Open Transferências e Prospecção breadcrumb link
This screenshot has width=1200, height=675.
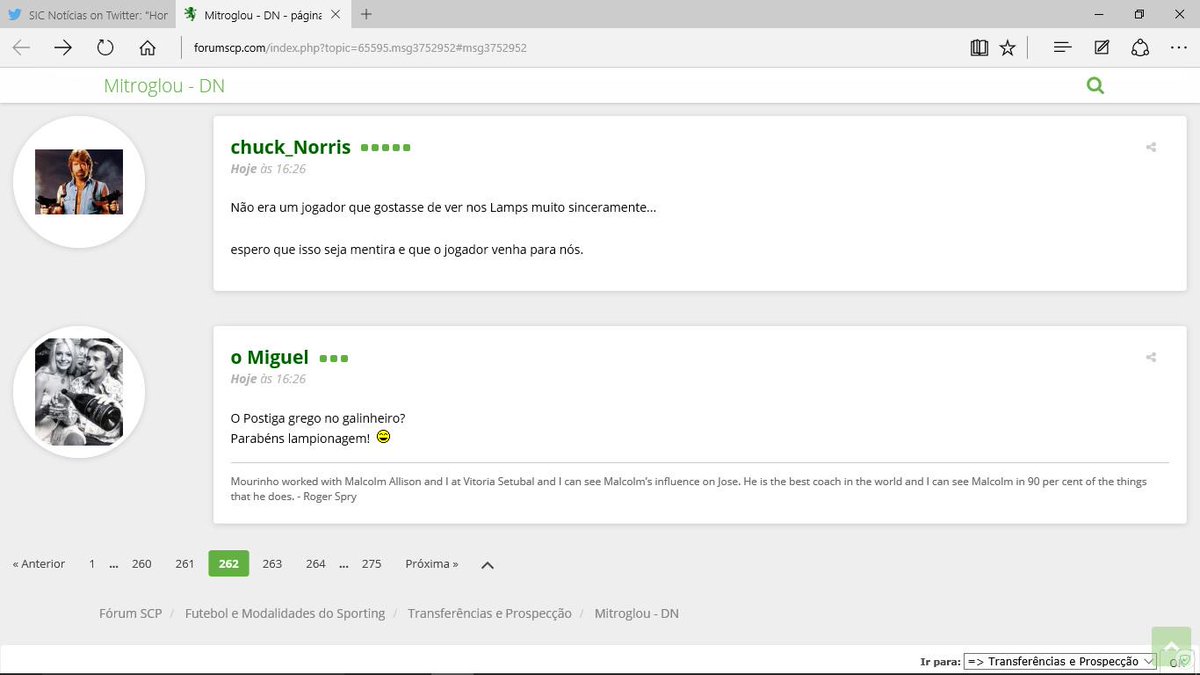coord(490,613)
